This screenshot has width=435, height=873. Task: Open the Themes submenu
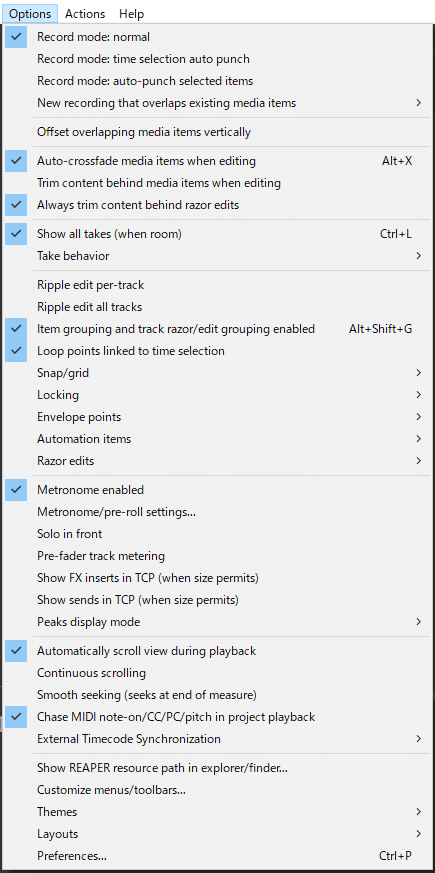217,812
